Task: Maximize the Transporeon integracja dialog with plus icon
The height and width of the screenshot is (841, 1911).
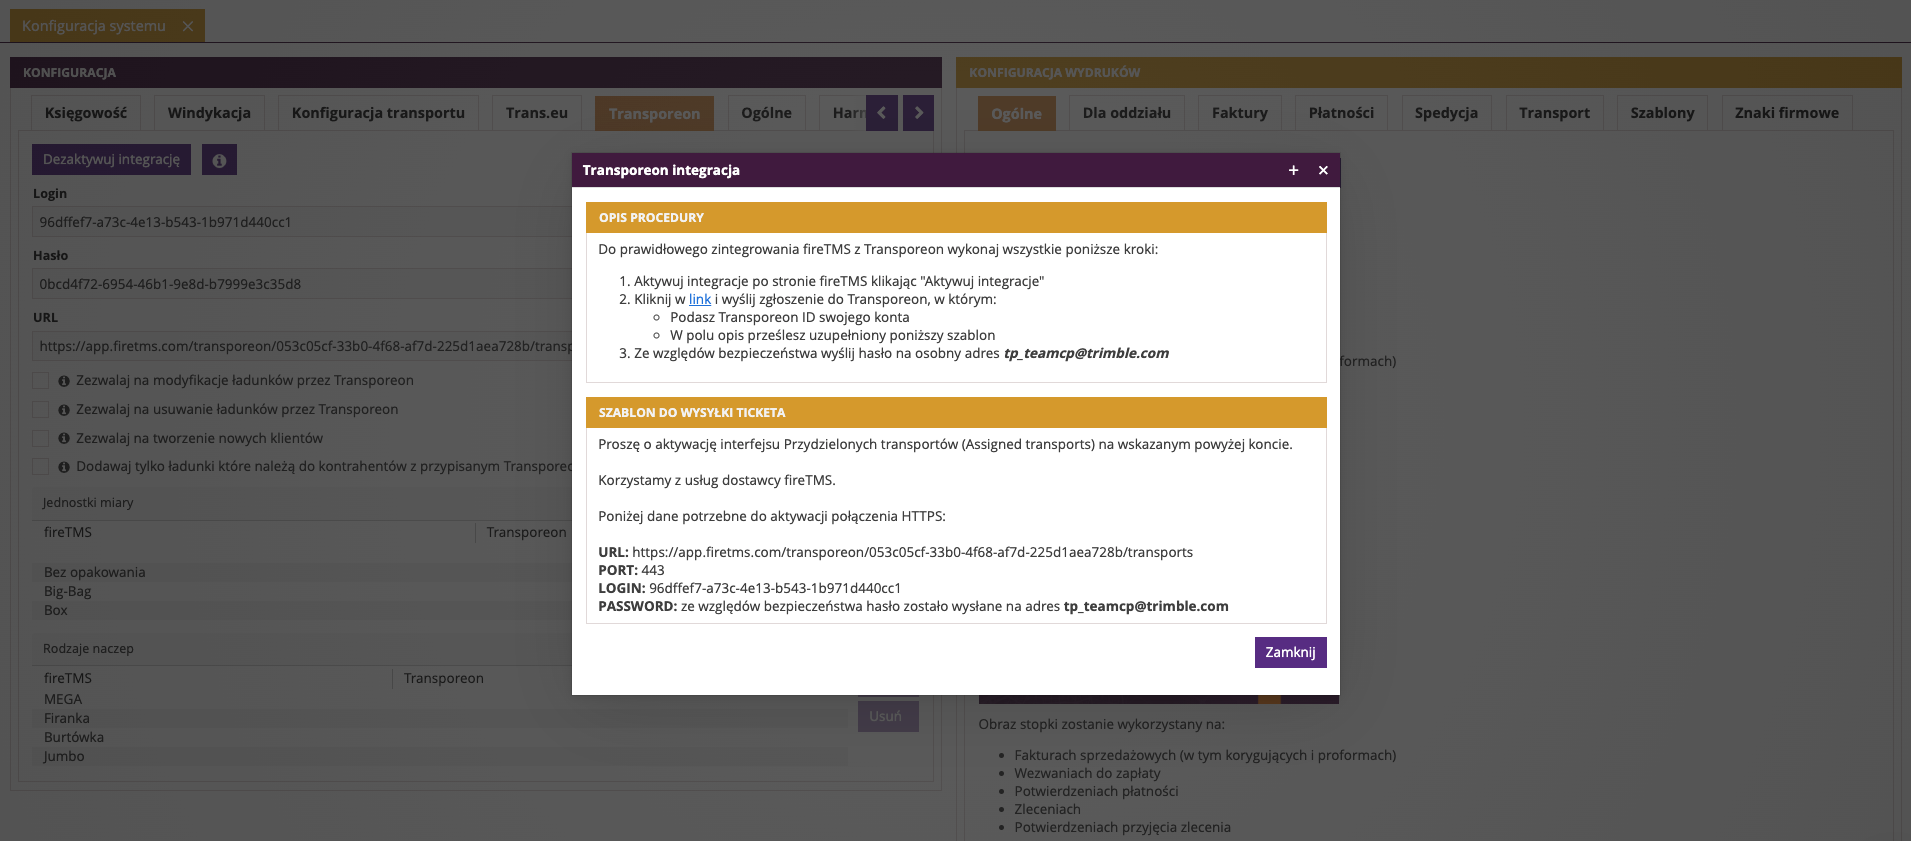Action: (x=1293, y=170)
